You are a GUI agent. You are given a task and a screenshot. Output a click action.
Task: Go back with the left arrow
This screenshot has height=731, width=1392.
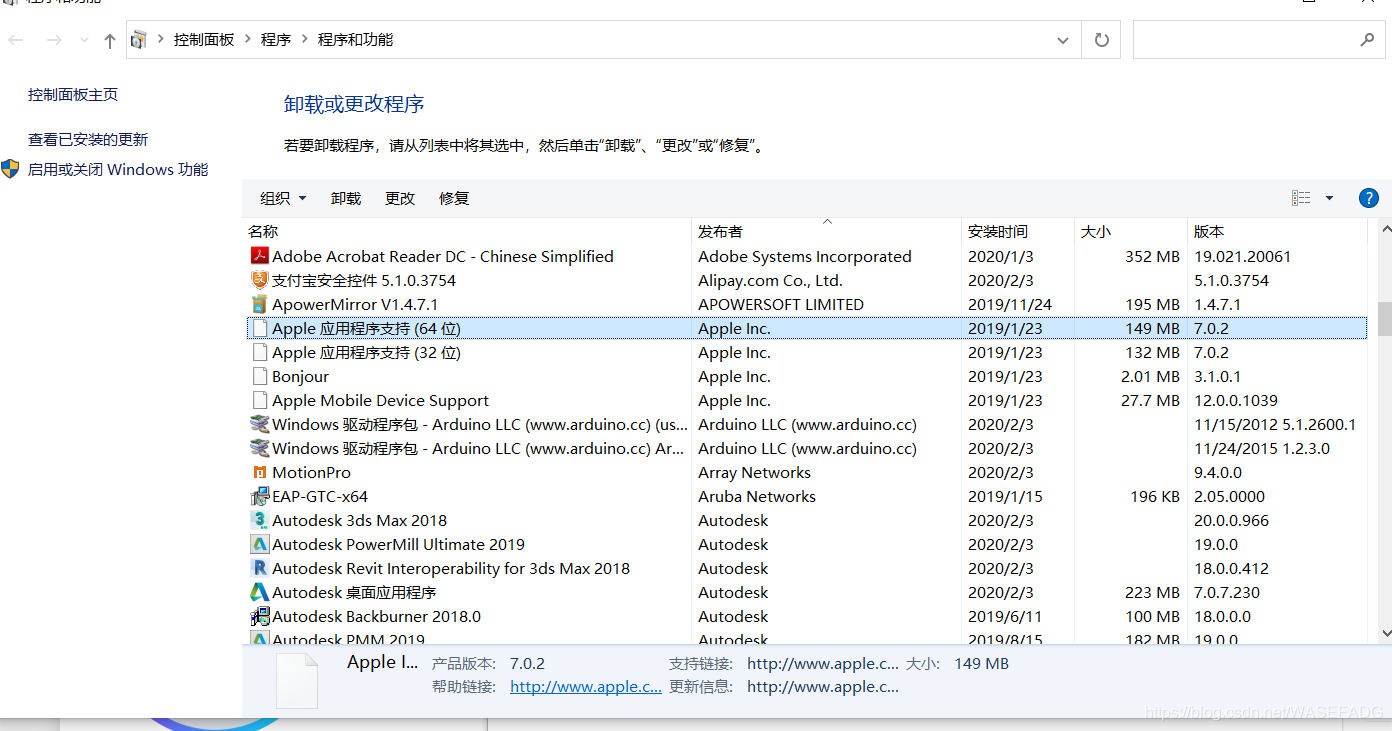[x=16, y=40]
